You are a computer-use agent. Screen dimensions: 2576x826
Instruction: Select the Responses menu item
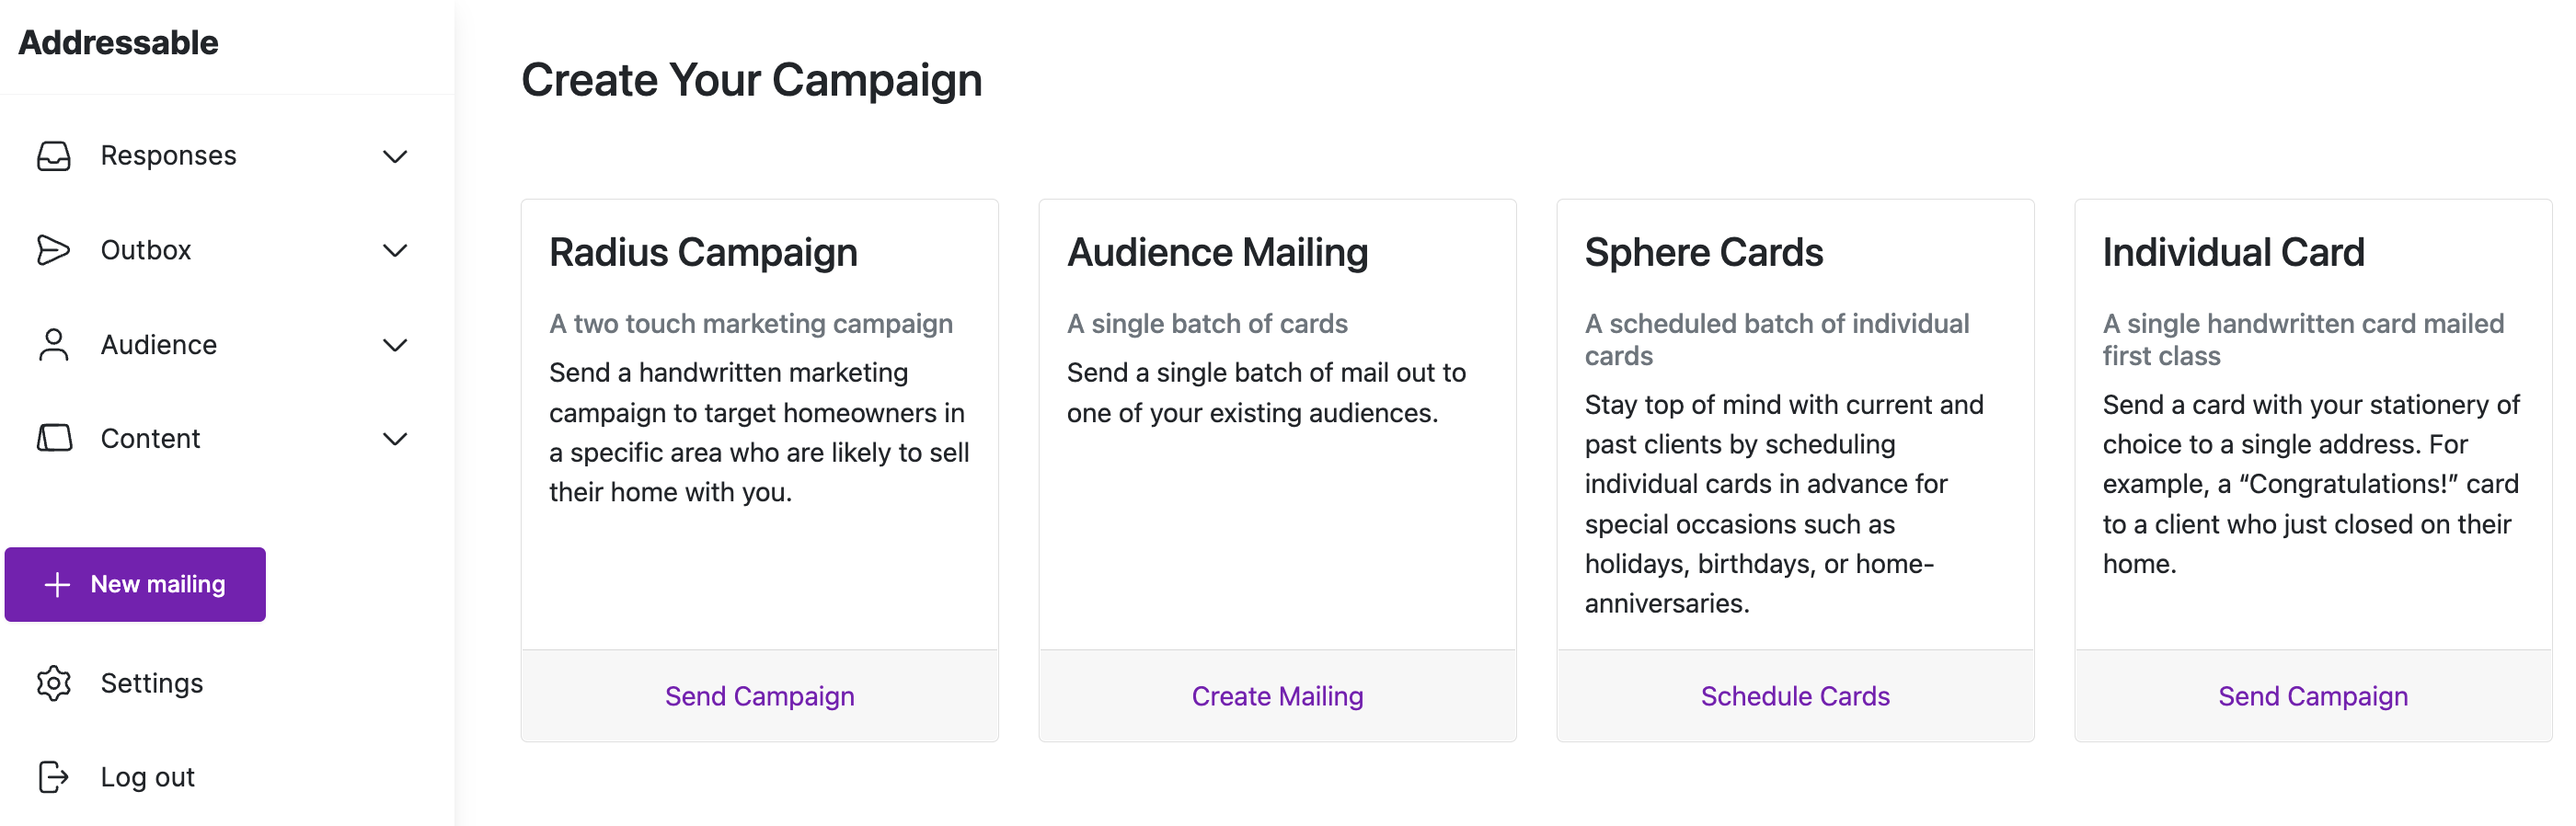point(168,155)
